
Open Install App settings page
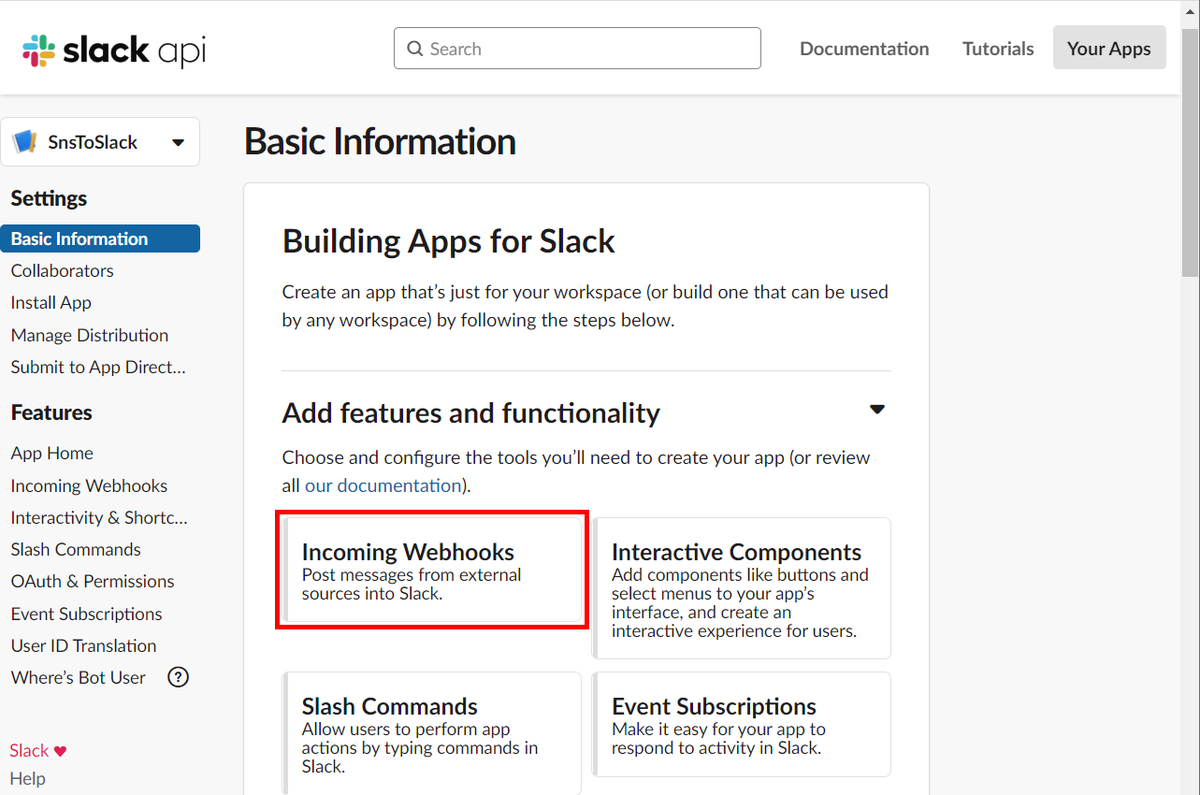coord(51,302)
